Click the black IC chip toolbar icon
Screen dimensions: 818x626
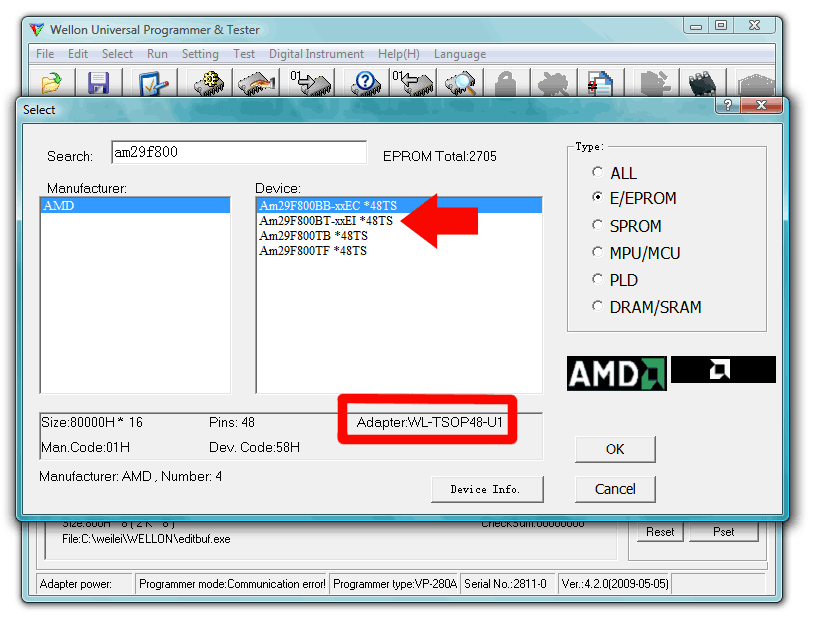click(x=702, y=83)
